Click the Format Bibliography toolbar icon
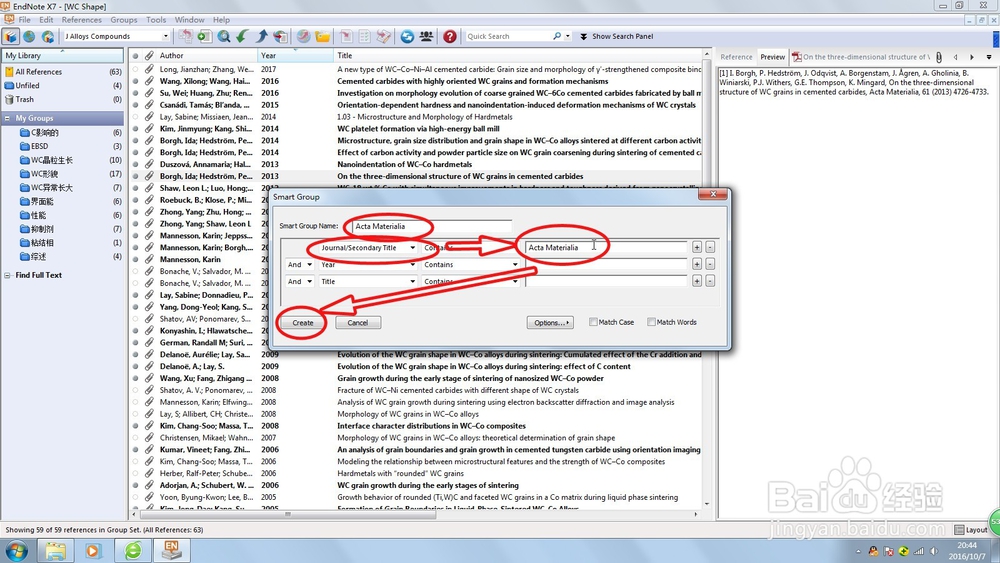Screen dimensions: 1000x563 pos(364,36)
